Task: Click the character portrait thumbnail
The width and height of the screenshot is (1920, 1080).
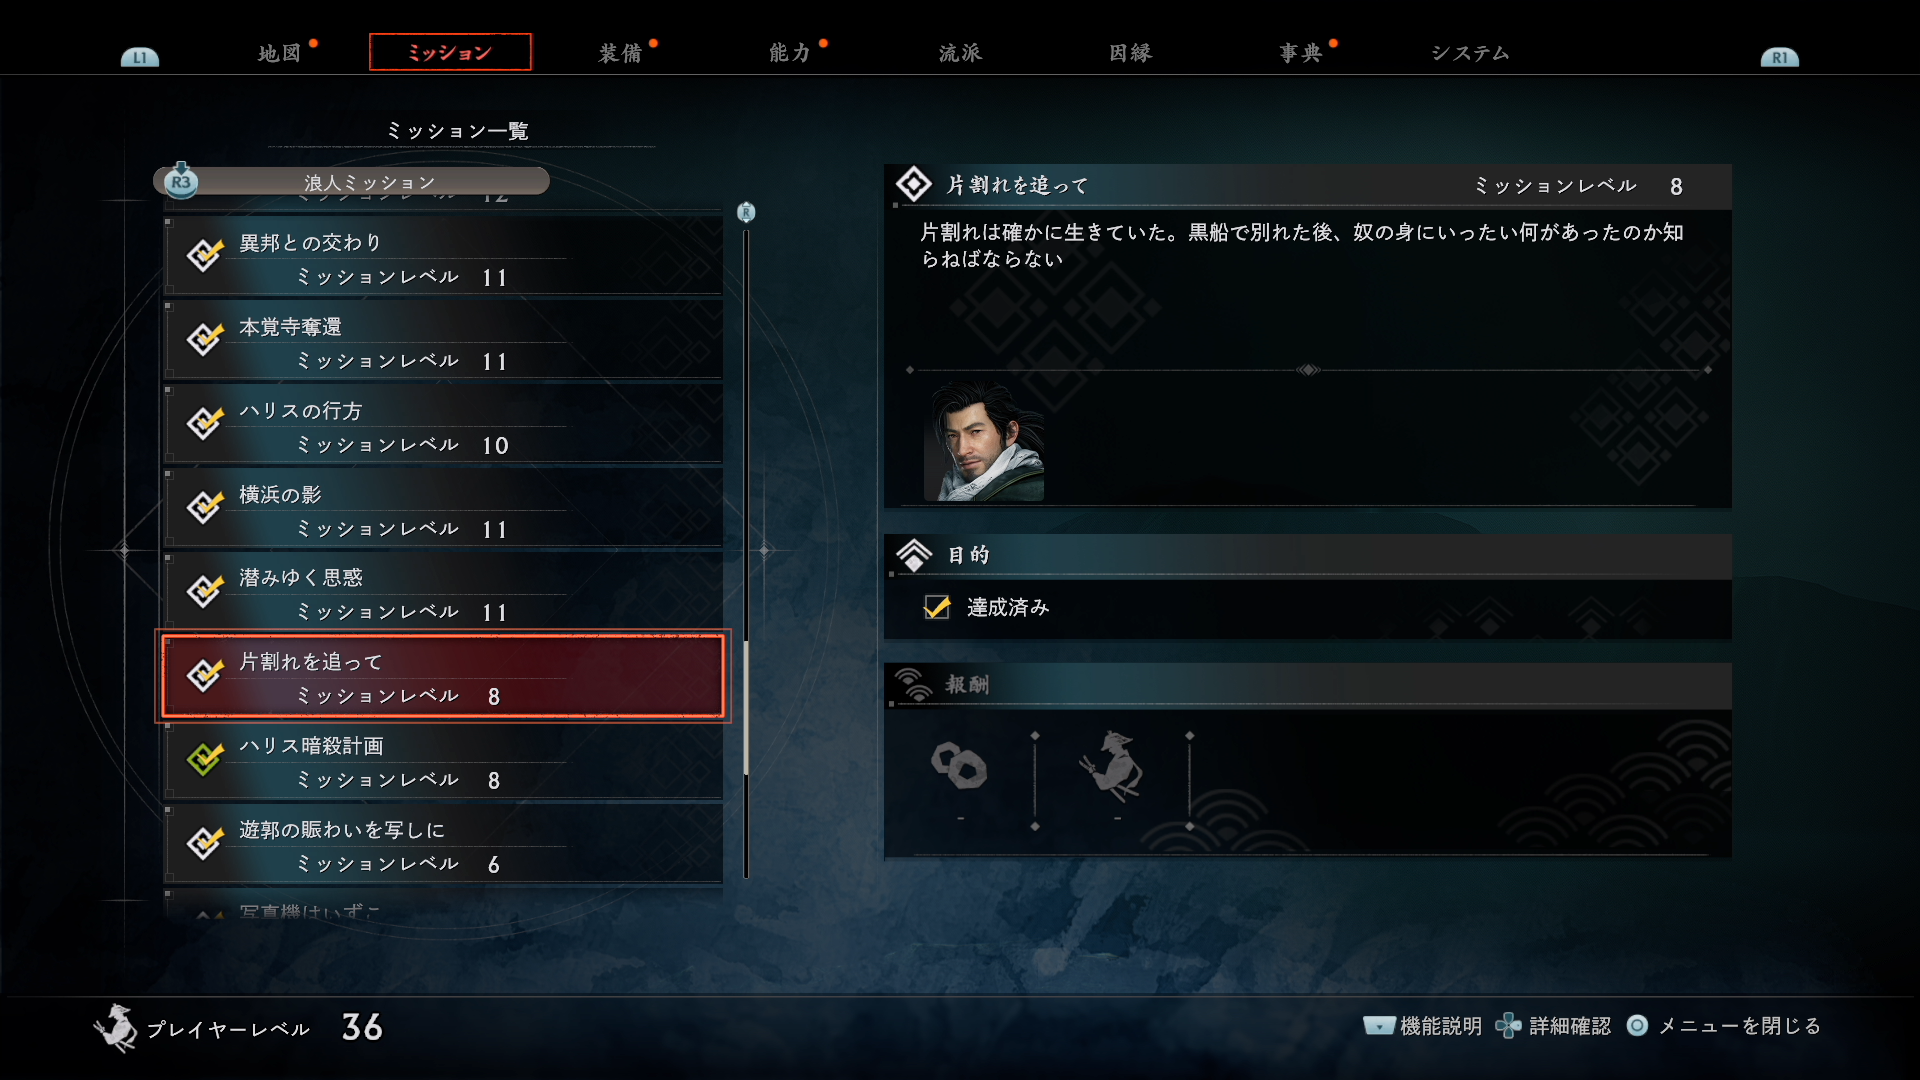Action: click(984, 442)
